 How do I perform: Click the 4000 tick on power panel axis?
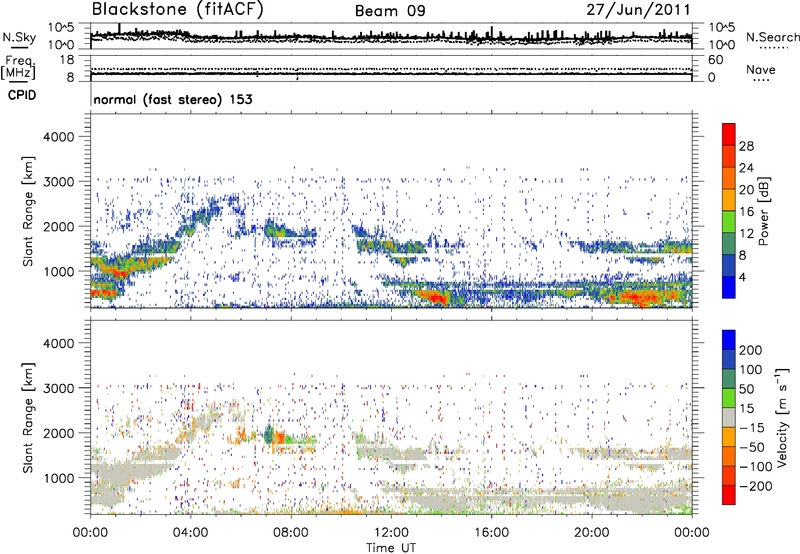[x=58, y=137]
